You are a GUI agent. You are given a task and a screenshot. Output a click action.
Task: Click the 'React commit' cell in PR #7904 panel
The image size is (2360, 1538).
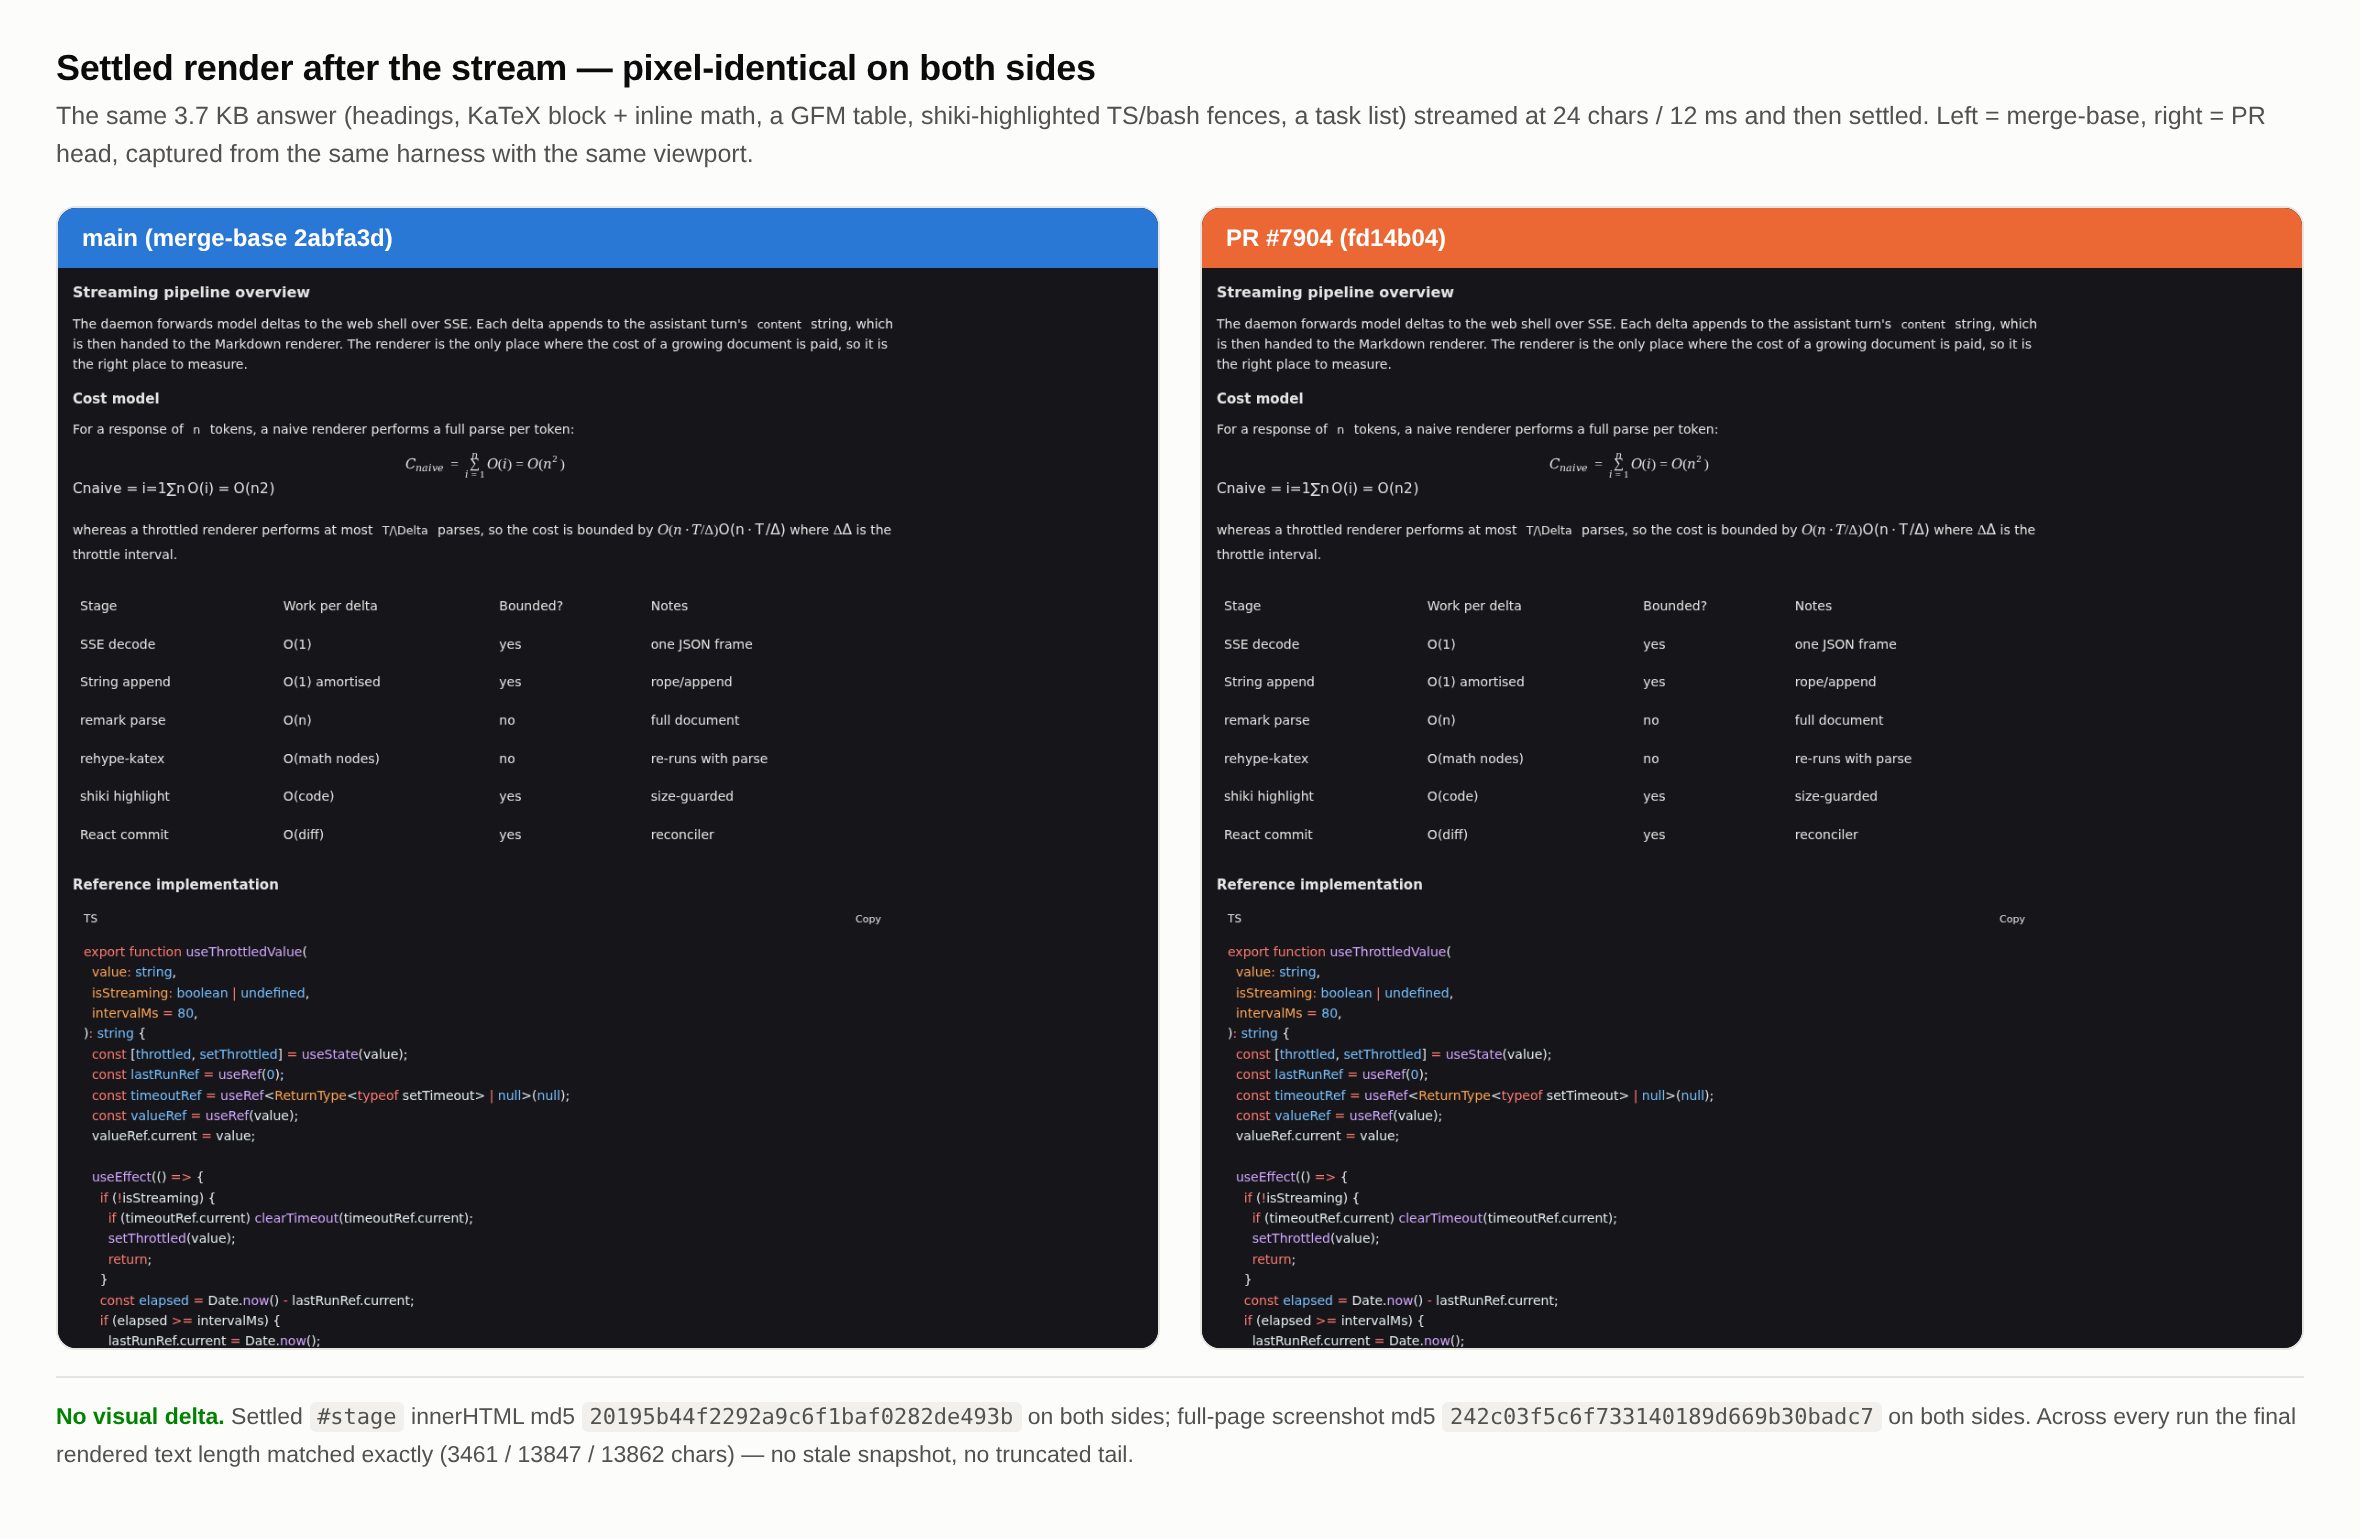click(x=1268, y=834)
